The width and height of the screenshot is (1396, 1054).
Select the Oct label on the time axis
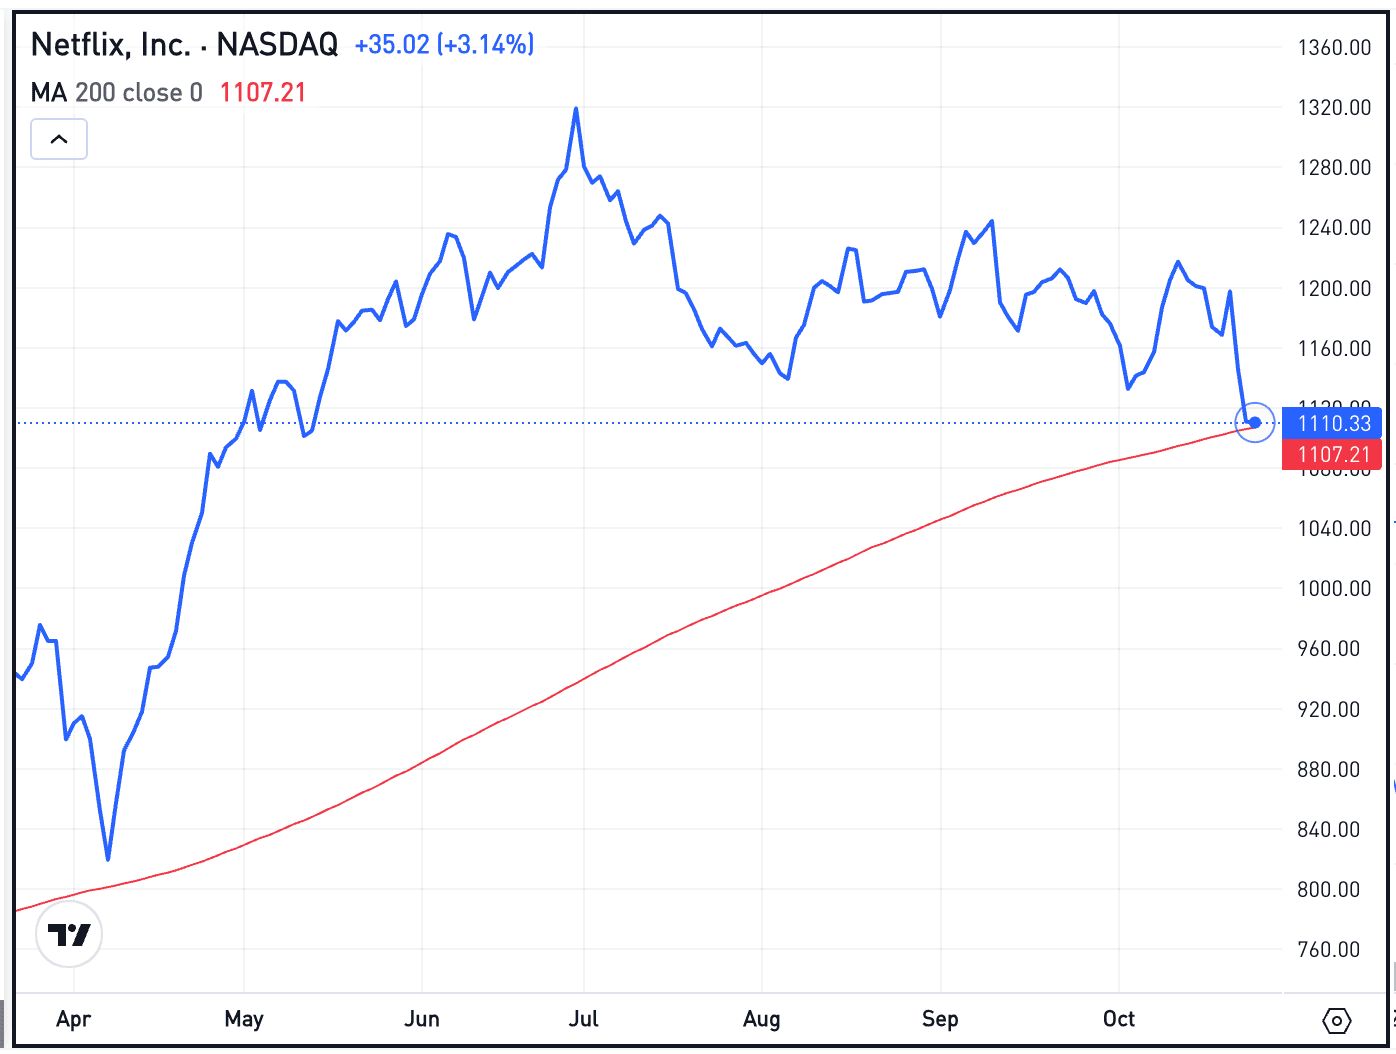tap(1119, 1019)
